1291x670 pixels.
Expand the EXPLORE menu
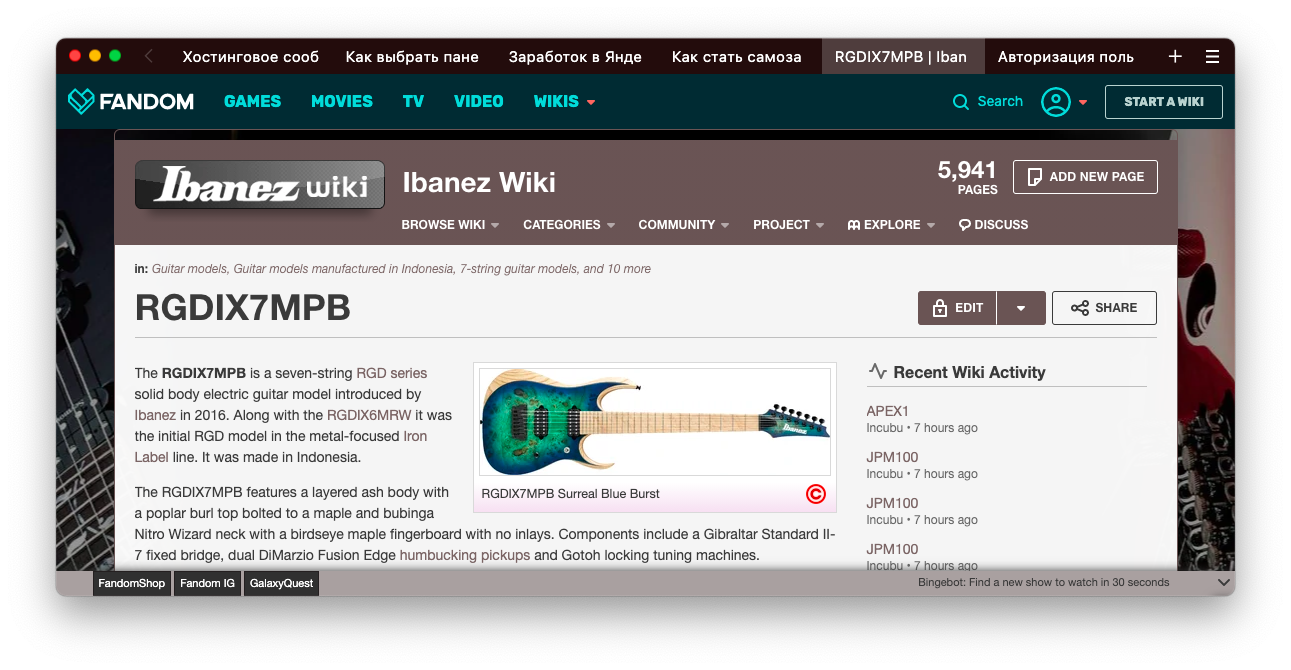tap(891, 225)
